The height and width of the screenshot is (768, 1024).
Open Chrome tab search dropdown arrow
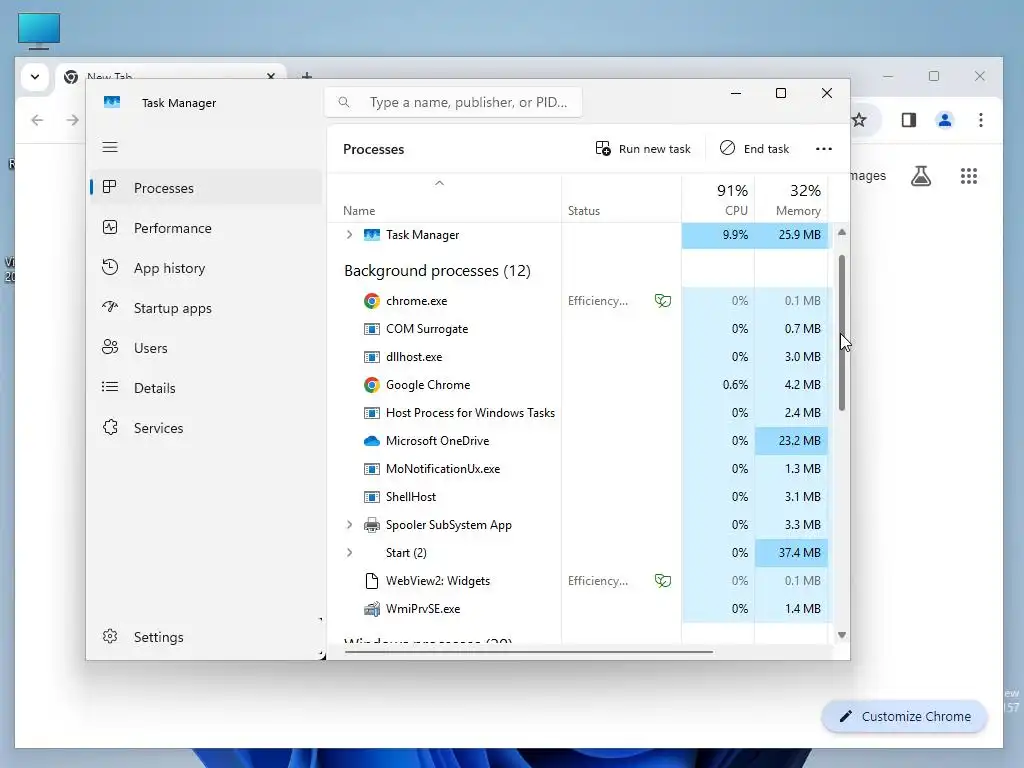[35, 76]
